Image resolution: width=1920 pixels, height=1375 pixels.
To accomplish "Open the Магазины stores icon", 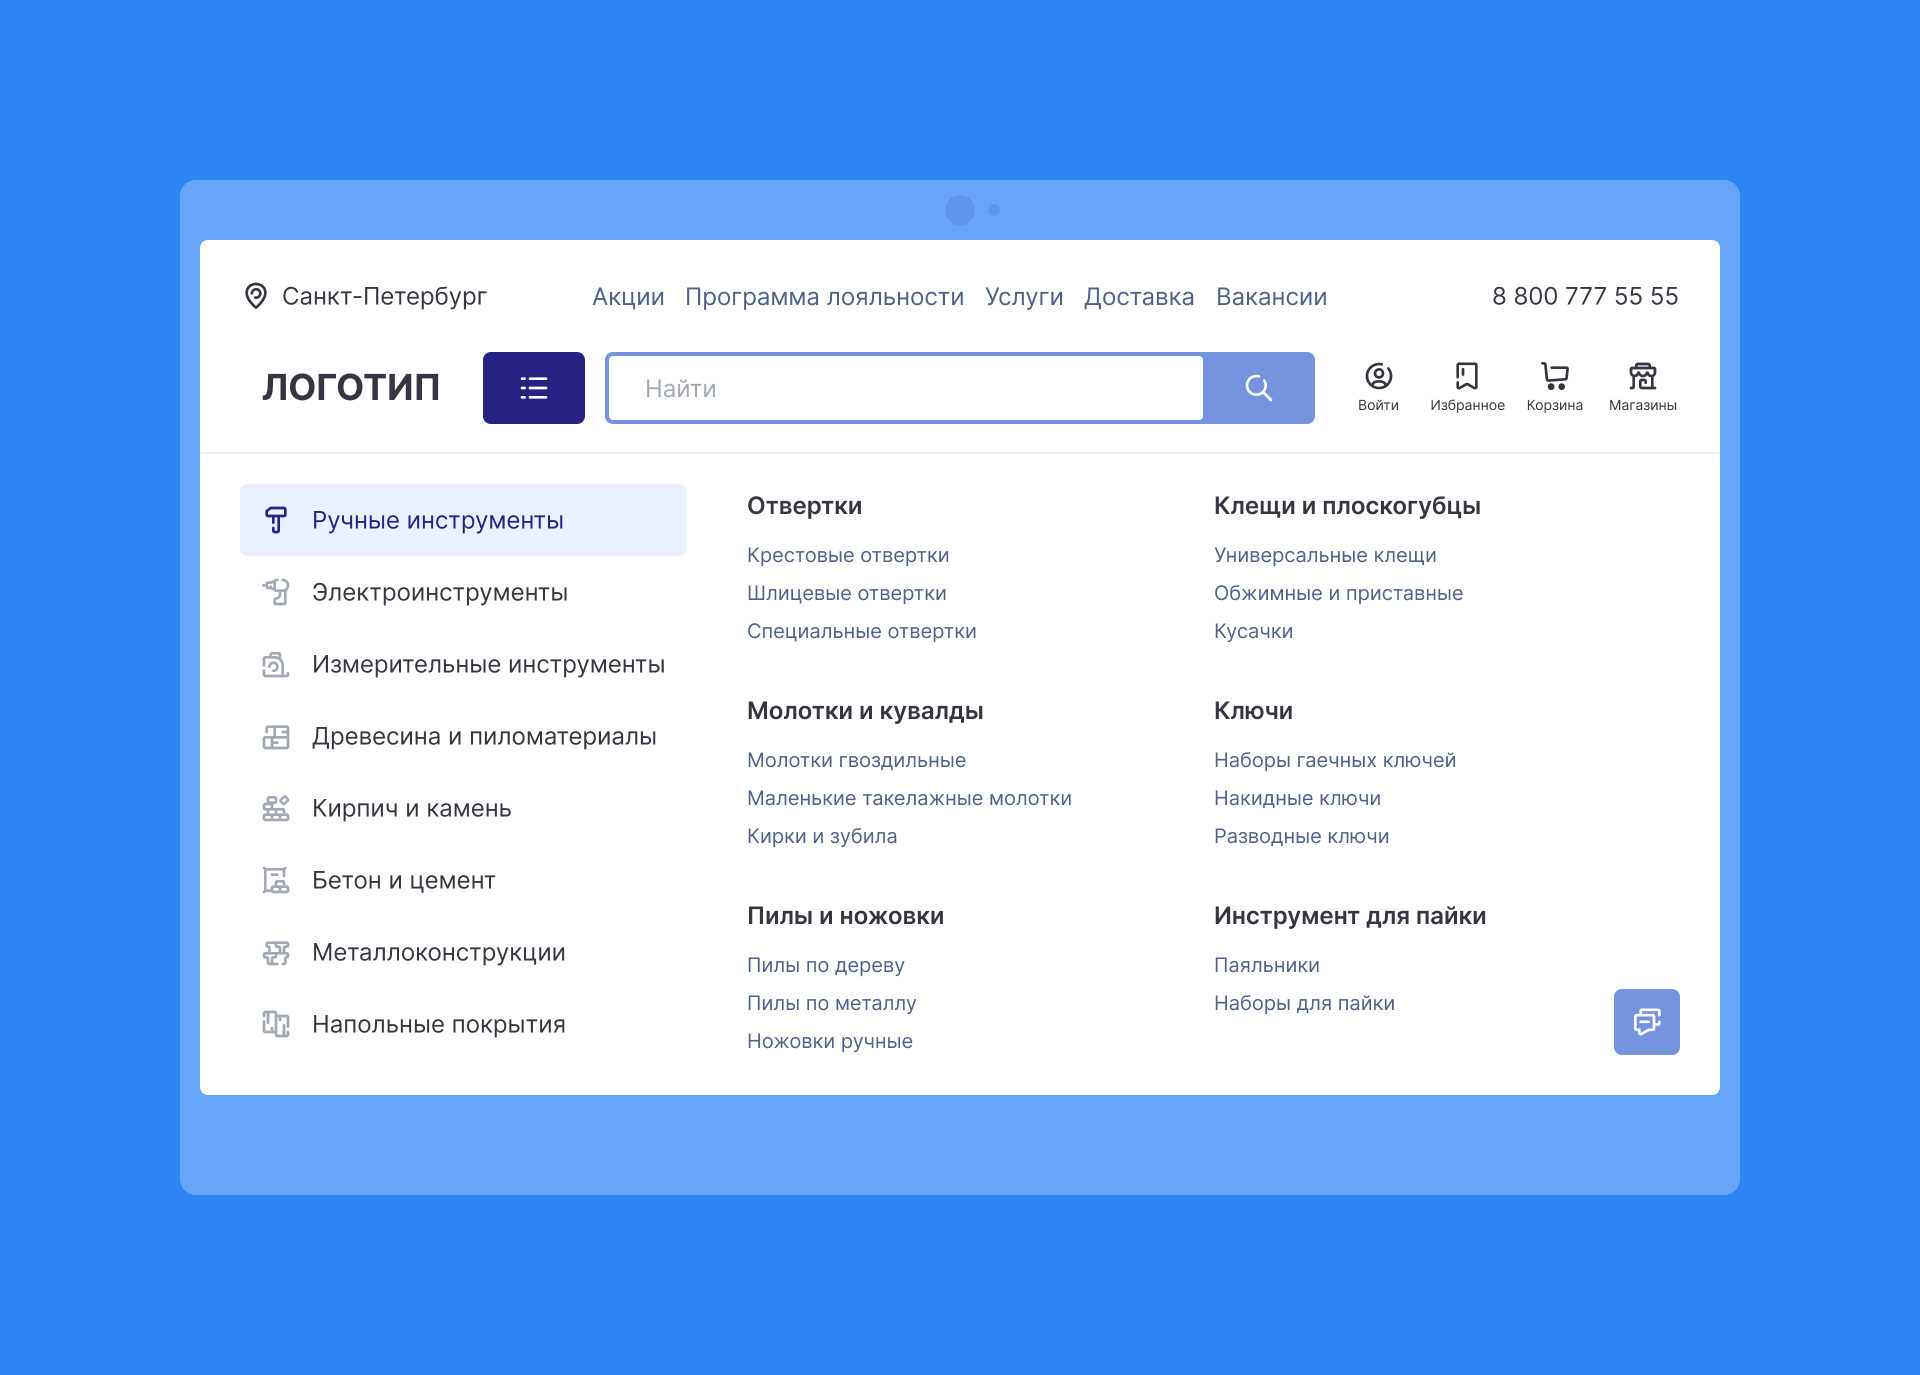I will click(x=1643, y=378).
